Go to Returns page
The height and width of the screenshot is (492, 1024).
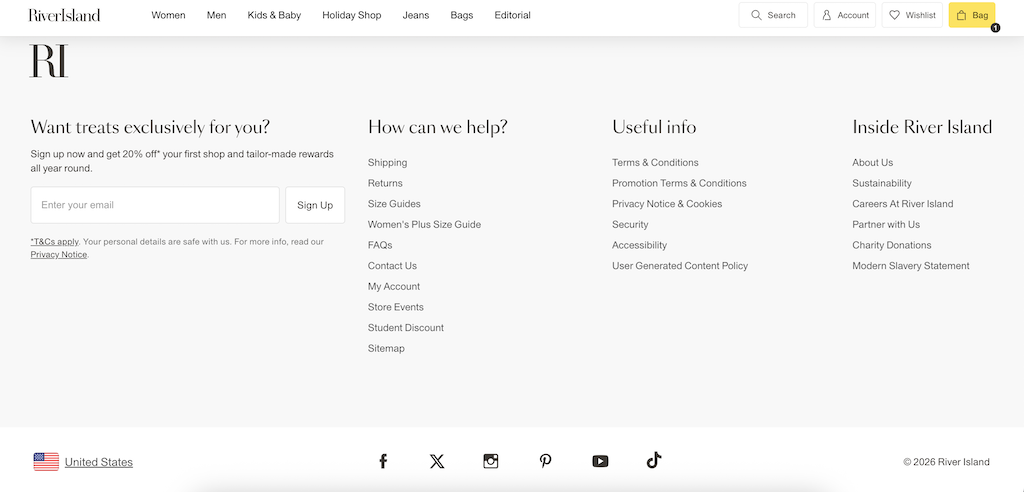385,183
